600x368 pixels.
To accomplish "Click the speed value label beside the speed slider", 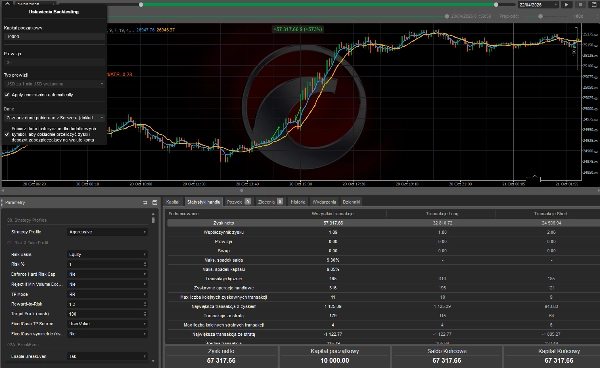I will [x=578, y=16].
